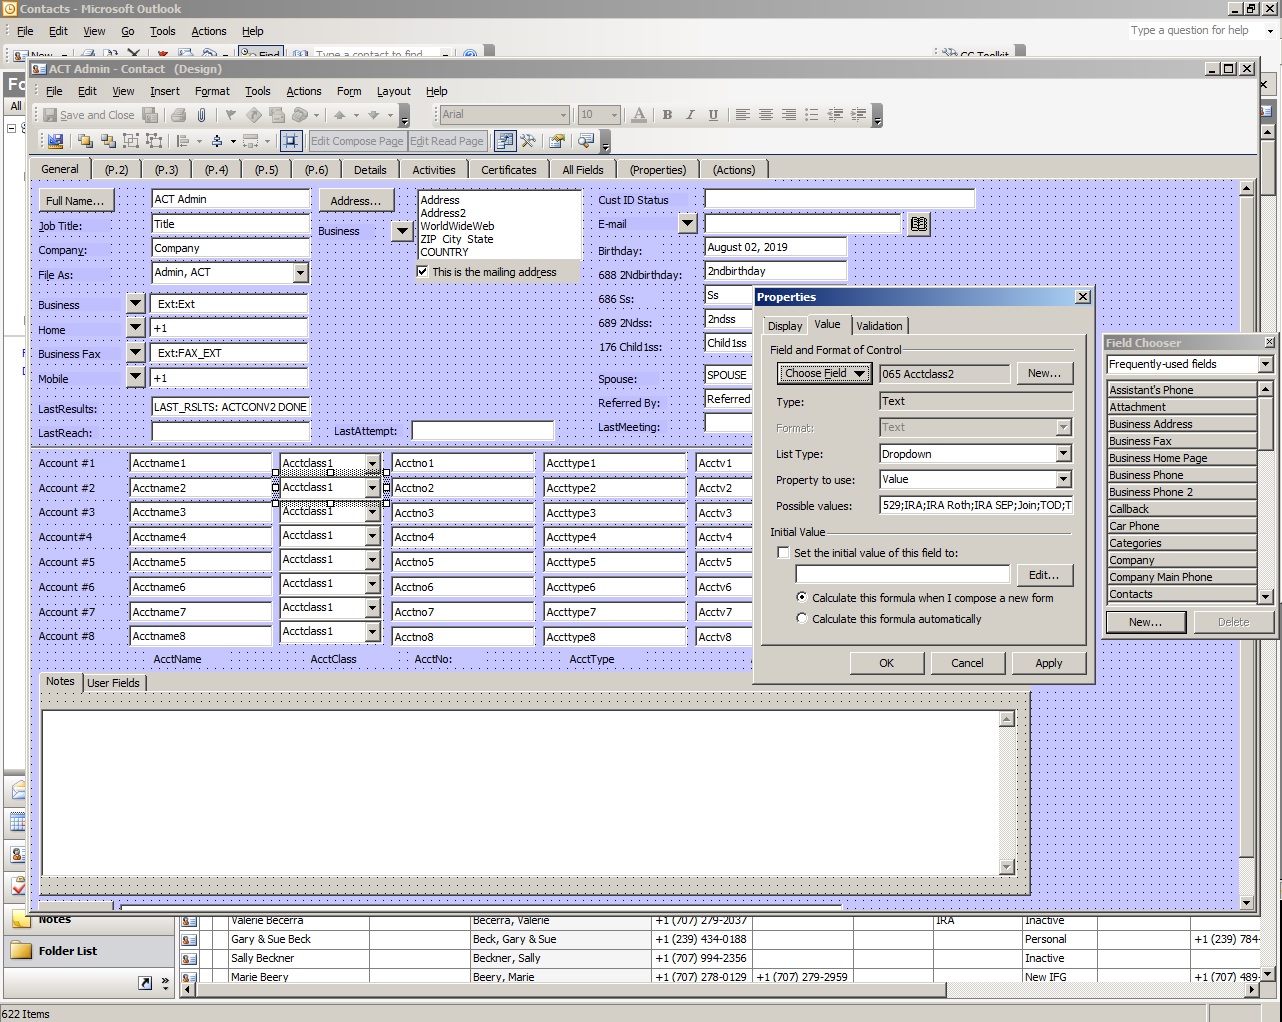Open the Go menu in Outlook window

[128, 31]
